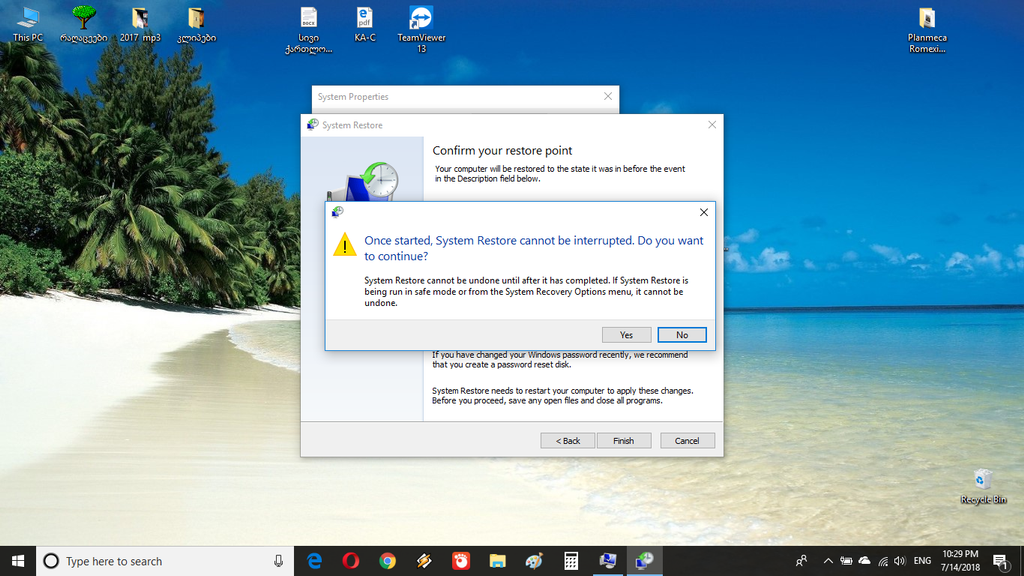The image size is (1024, 576).
Task: Confirm restore by clicking Yes
Action: click(626, 335)
